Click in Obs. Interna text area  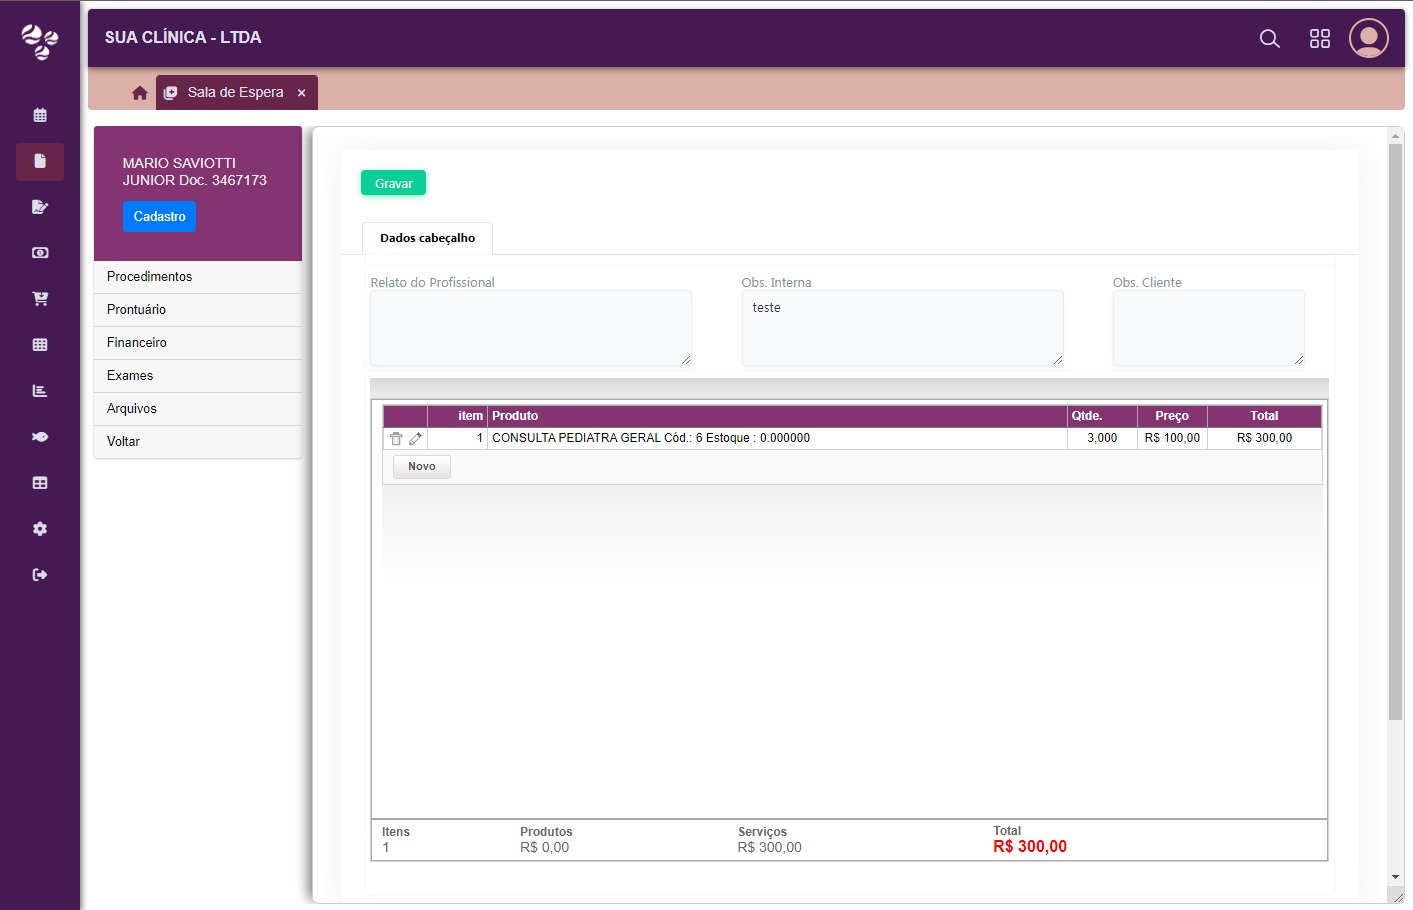902,328
